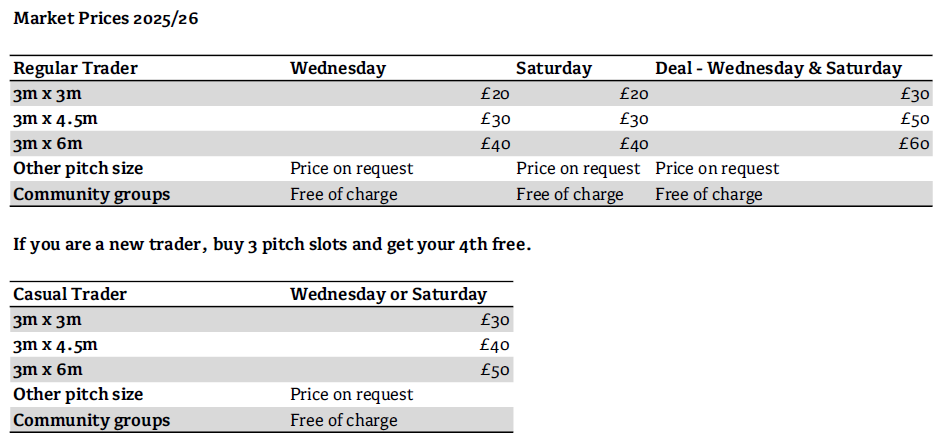
Task: Click the Wednesday or Saturday column header
Action: pyautogui.click(x=389, y=294)
